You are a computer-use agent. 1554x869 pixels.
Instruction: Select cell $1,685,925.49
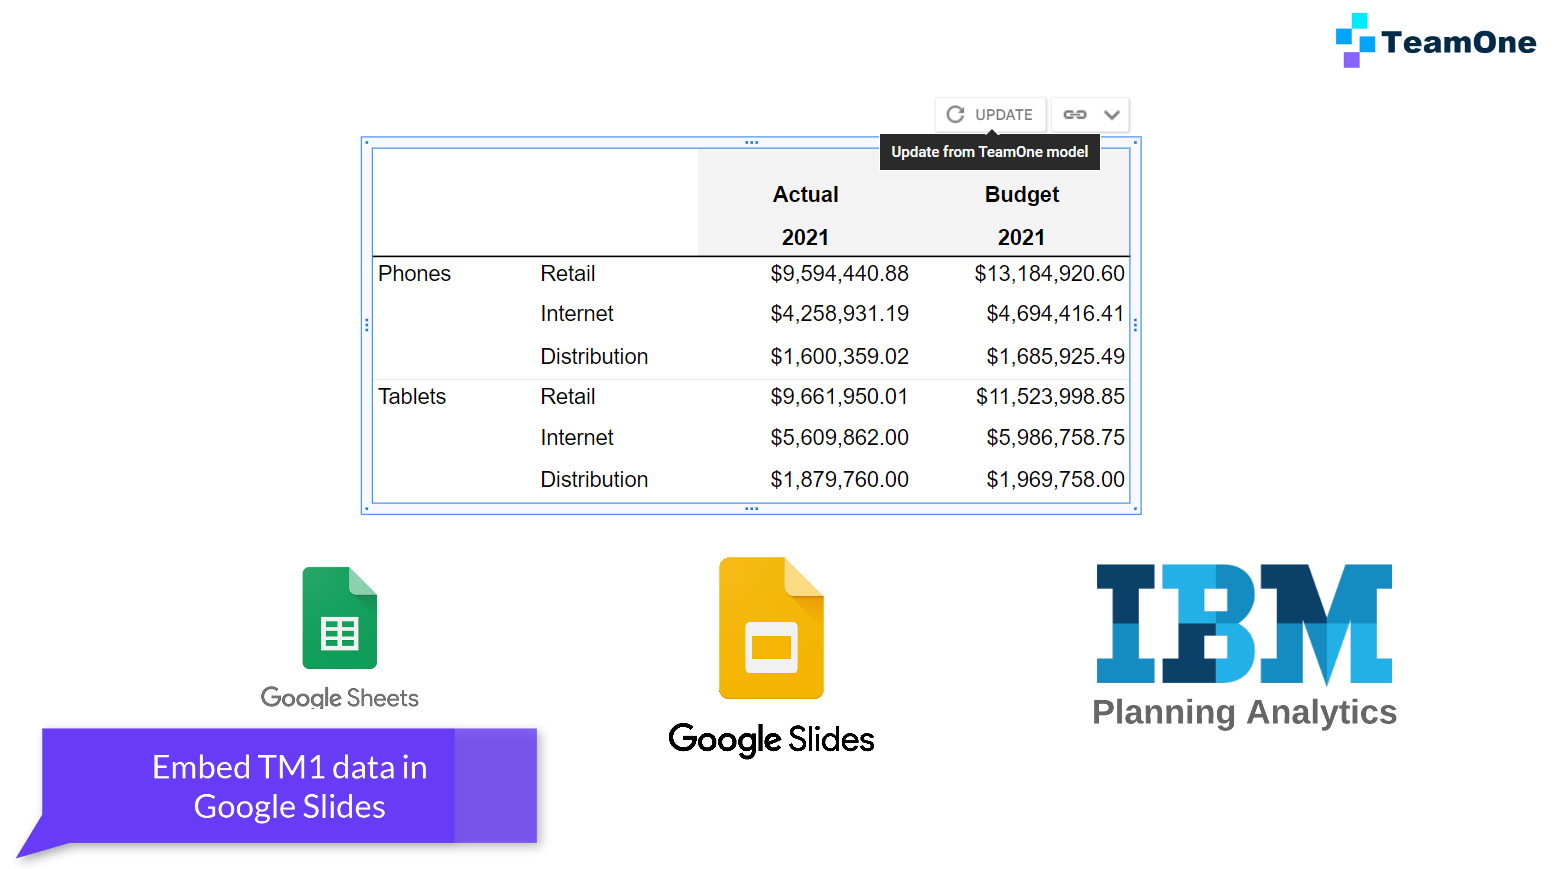click(1055, 356)
